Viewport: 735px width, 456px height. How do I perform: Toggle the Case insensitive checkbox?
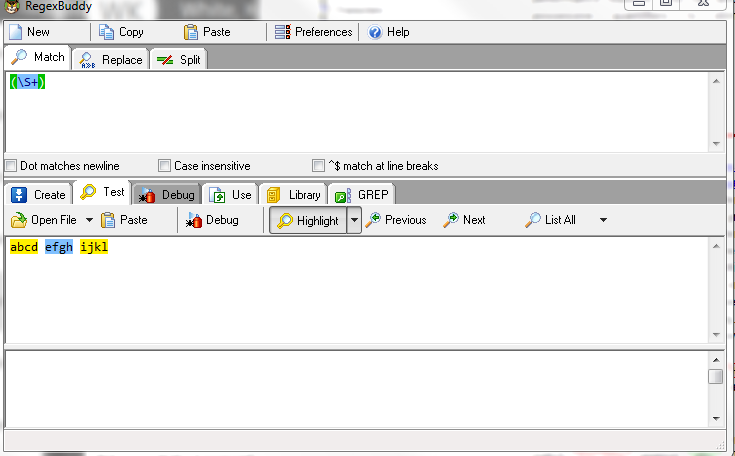point(165,166)
